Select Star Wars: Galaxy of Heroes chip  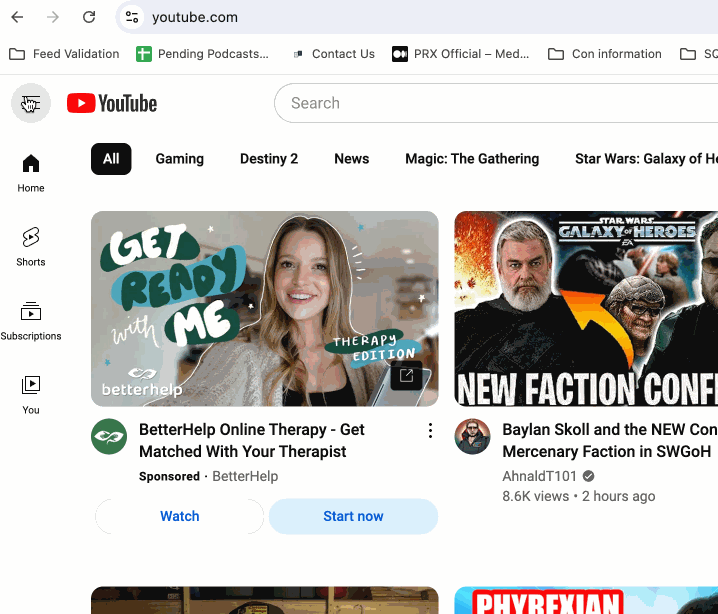(646, 159)
